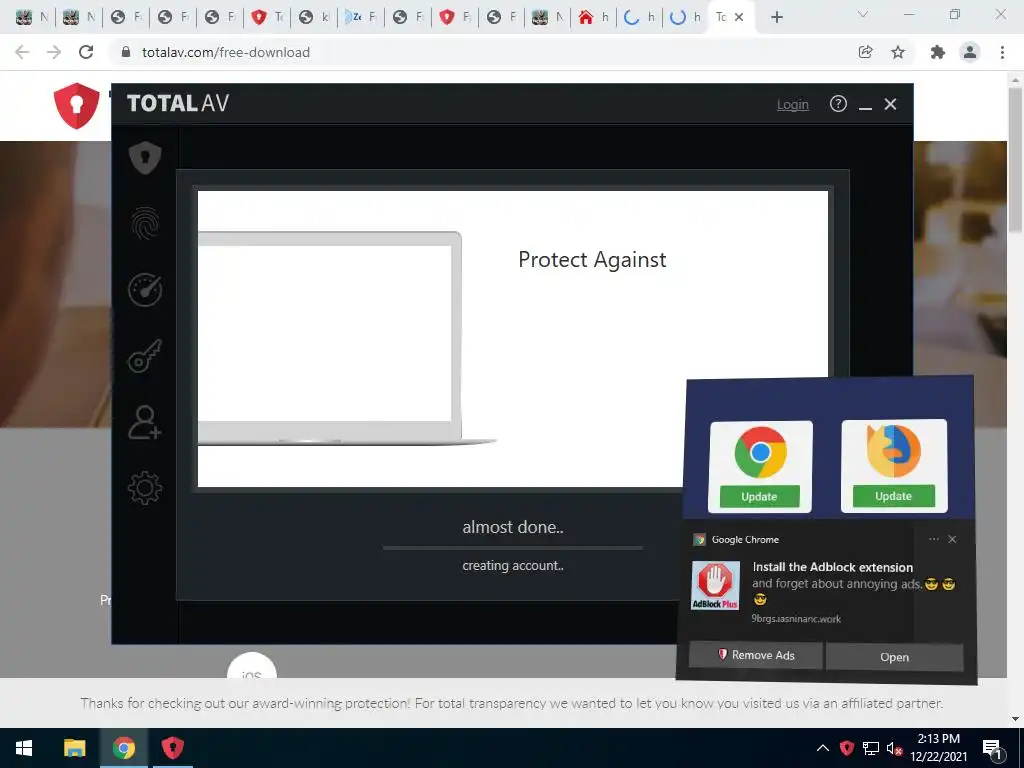Click Update under the Chrome logo
Image resolution: width=1024 pixels, height=768 pixels.
[x=760, y=496]
